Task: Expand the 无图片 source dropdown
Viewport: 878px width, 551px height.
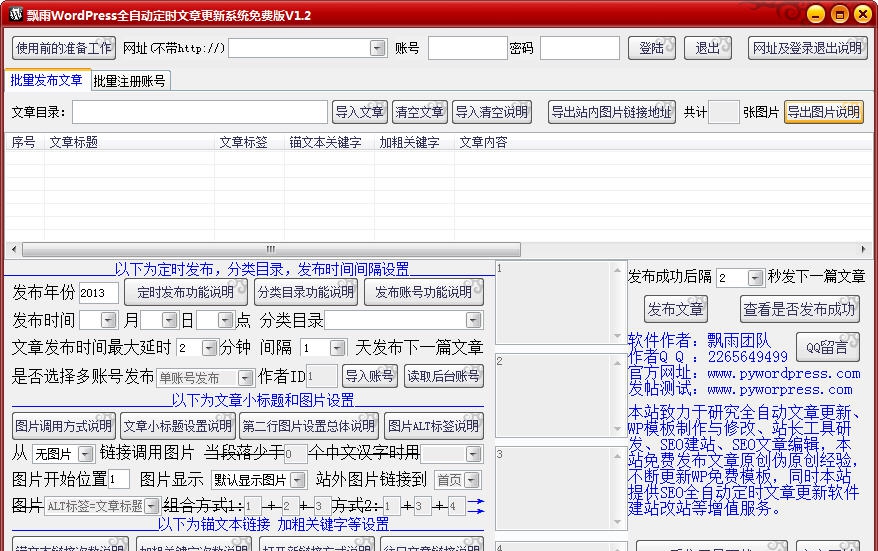Action: [x=86, y=453]
